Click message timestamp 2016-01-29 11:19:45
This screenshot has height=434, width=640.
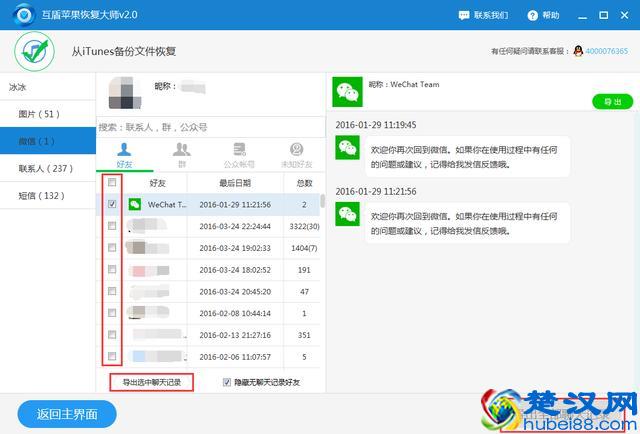(376, 125)
